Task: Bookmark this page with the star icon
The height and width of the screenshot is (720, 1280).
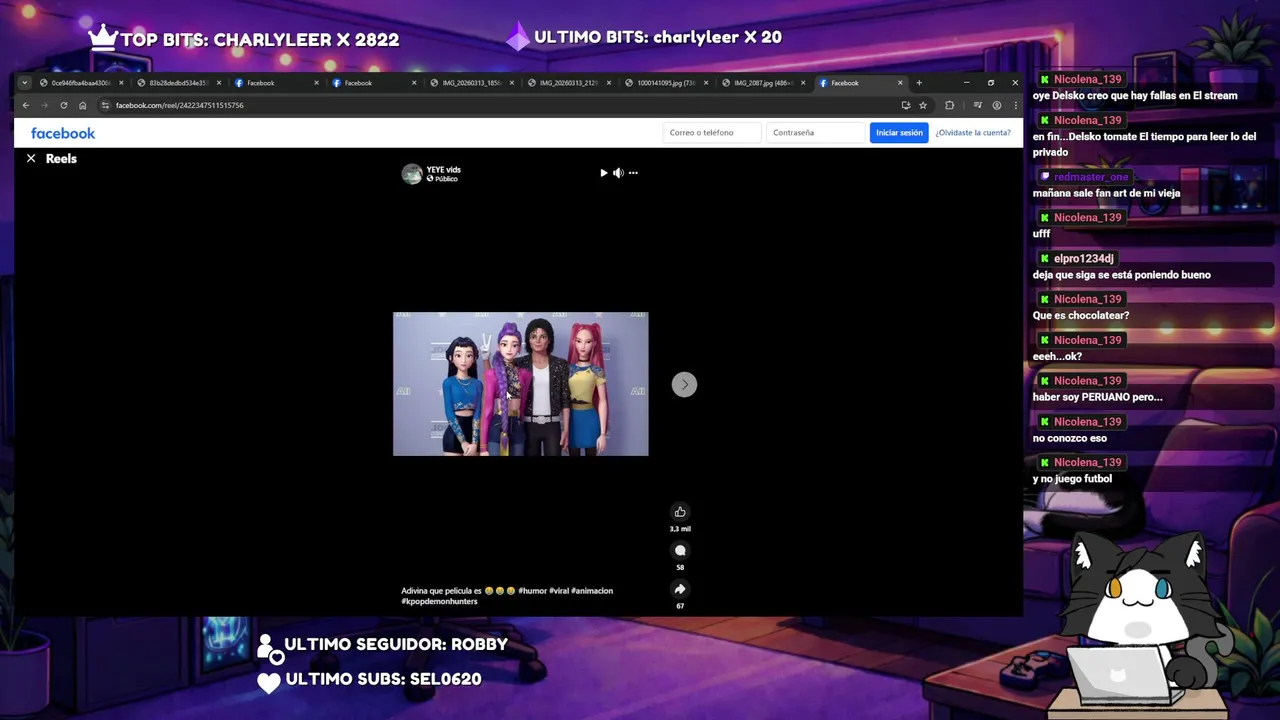Action: [x=923, y=105]
